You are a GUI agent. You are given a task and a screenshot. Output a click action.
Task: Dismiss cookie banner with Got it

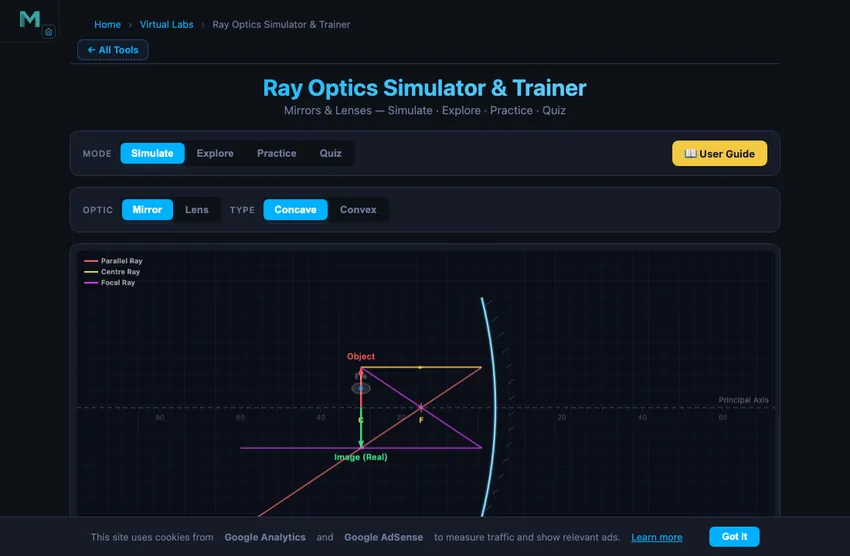735,536
